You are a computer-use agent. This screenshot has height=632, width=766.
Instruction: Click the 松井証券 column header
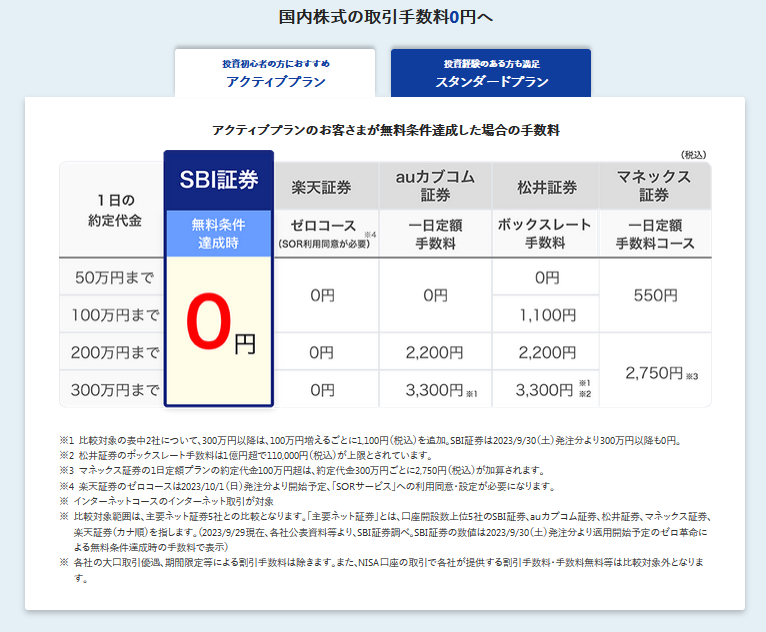(x=546, y=186)
